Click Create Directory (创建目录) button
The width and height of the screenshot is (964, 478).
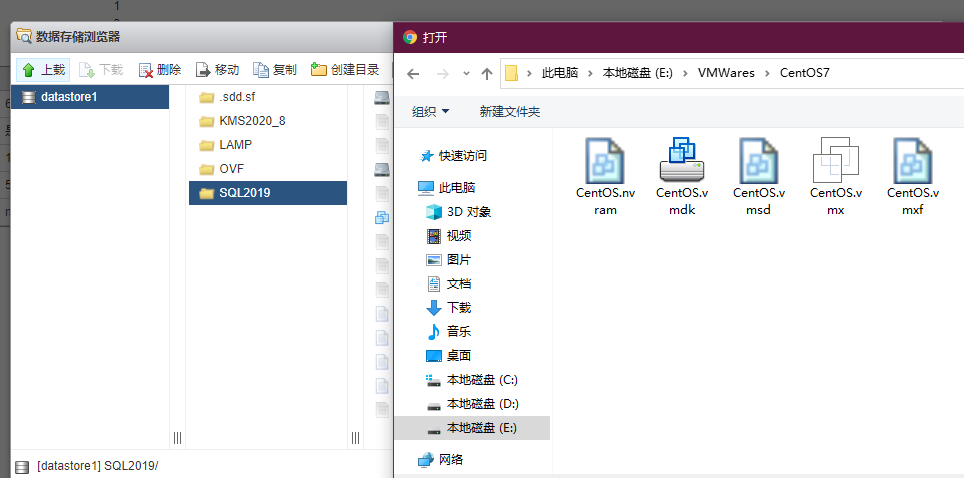(x=345, y=70)
